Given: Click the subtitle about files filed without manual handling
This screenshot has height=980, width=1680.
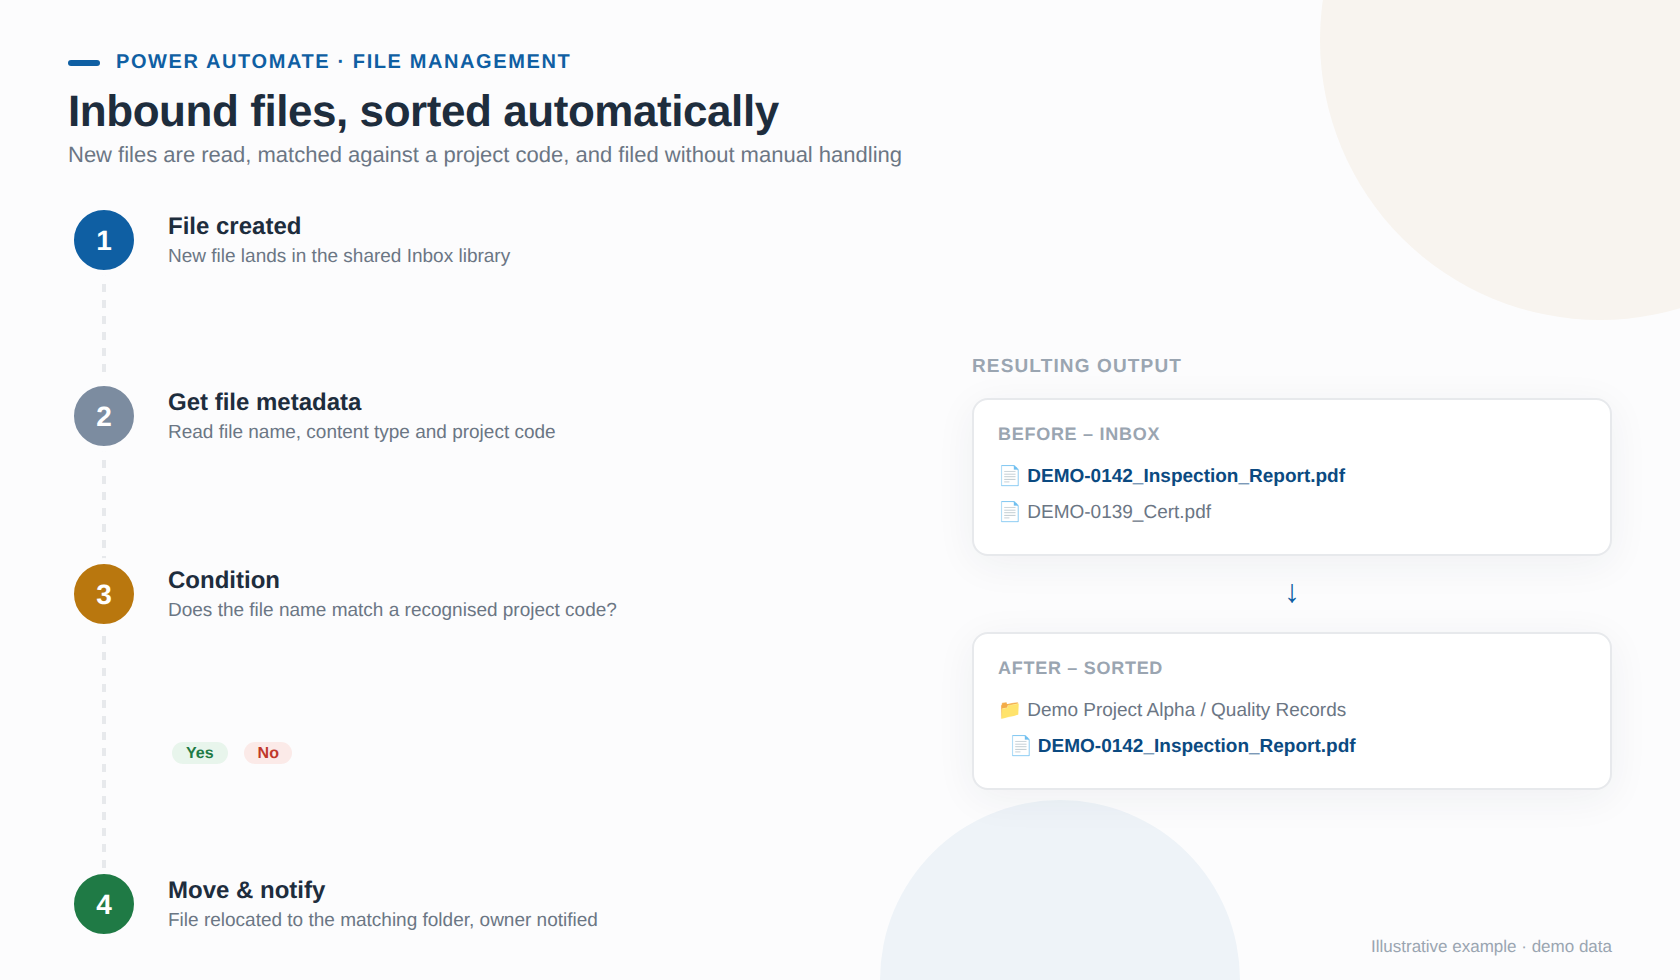Looking at the screenshot, I should coord(485,155).
